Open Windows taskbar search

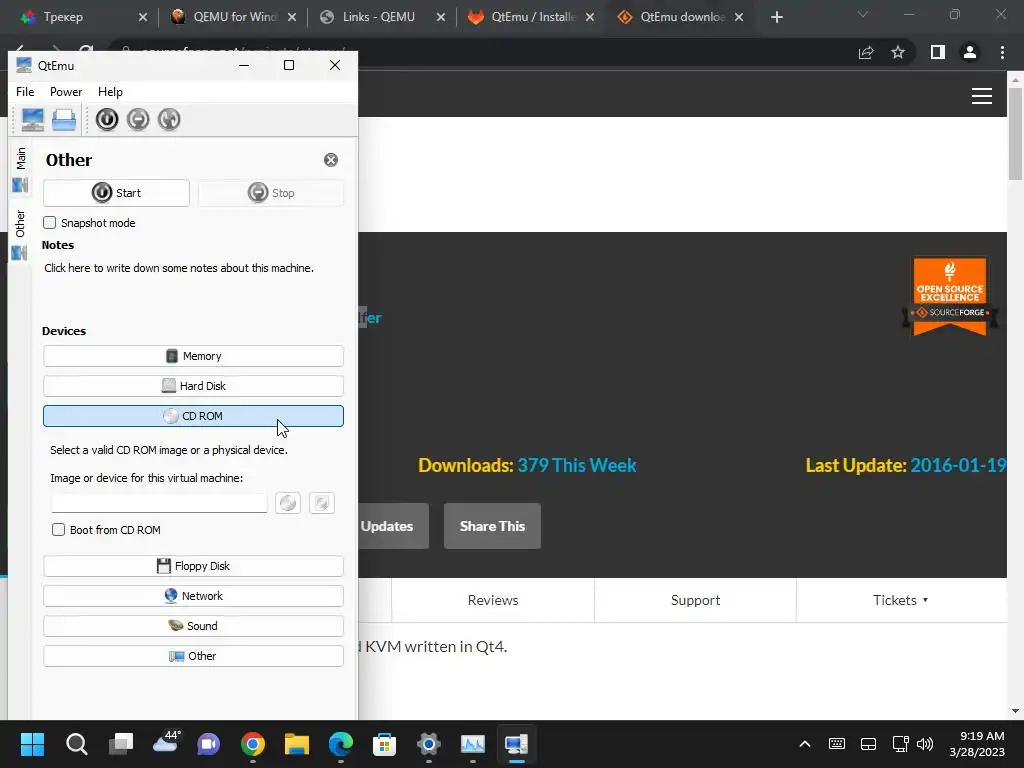(x=76, y=744)
